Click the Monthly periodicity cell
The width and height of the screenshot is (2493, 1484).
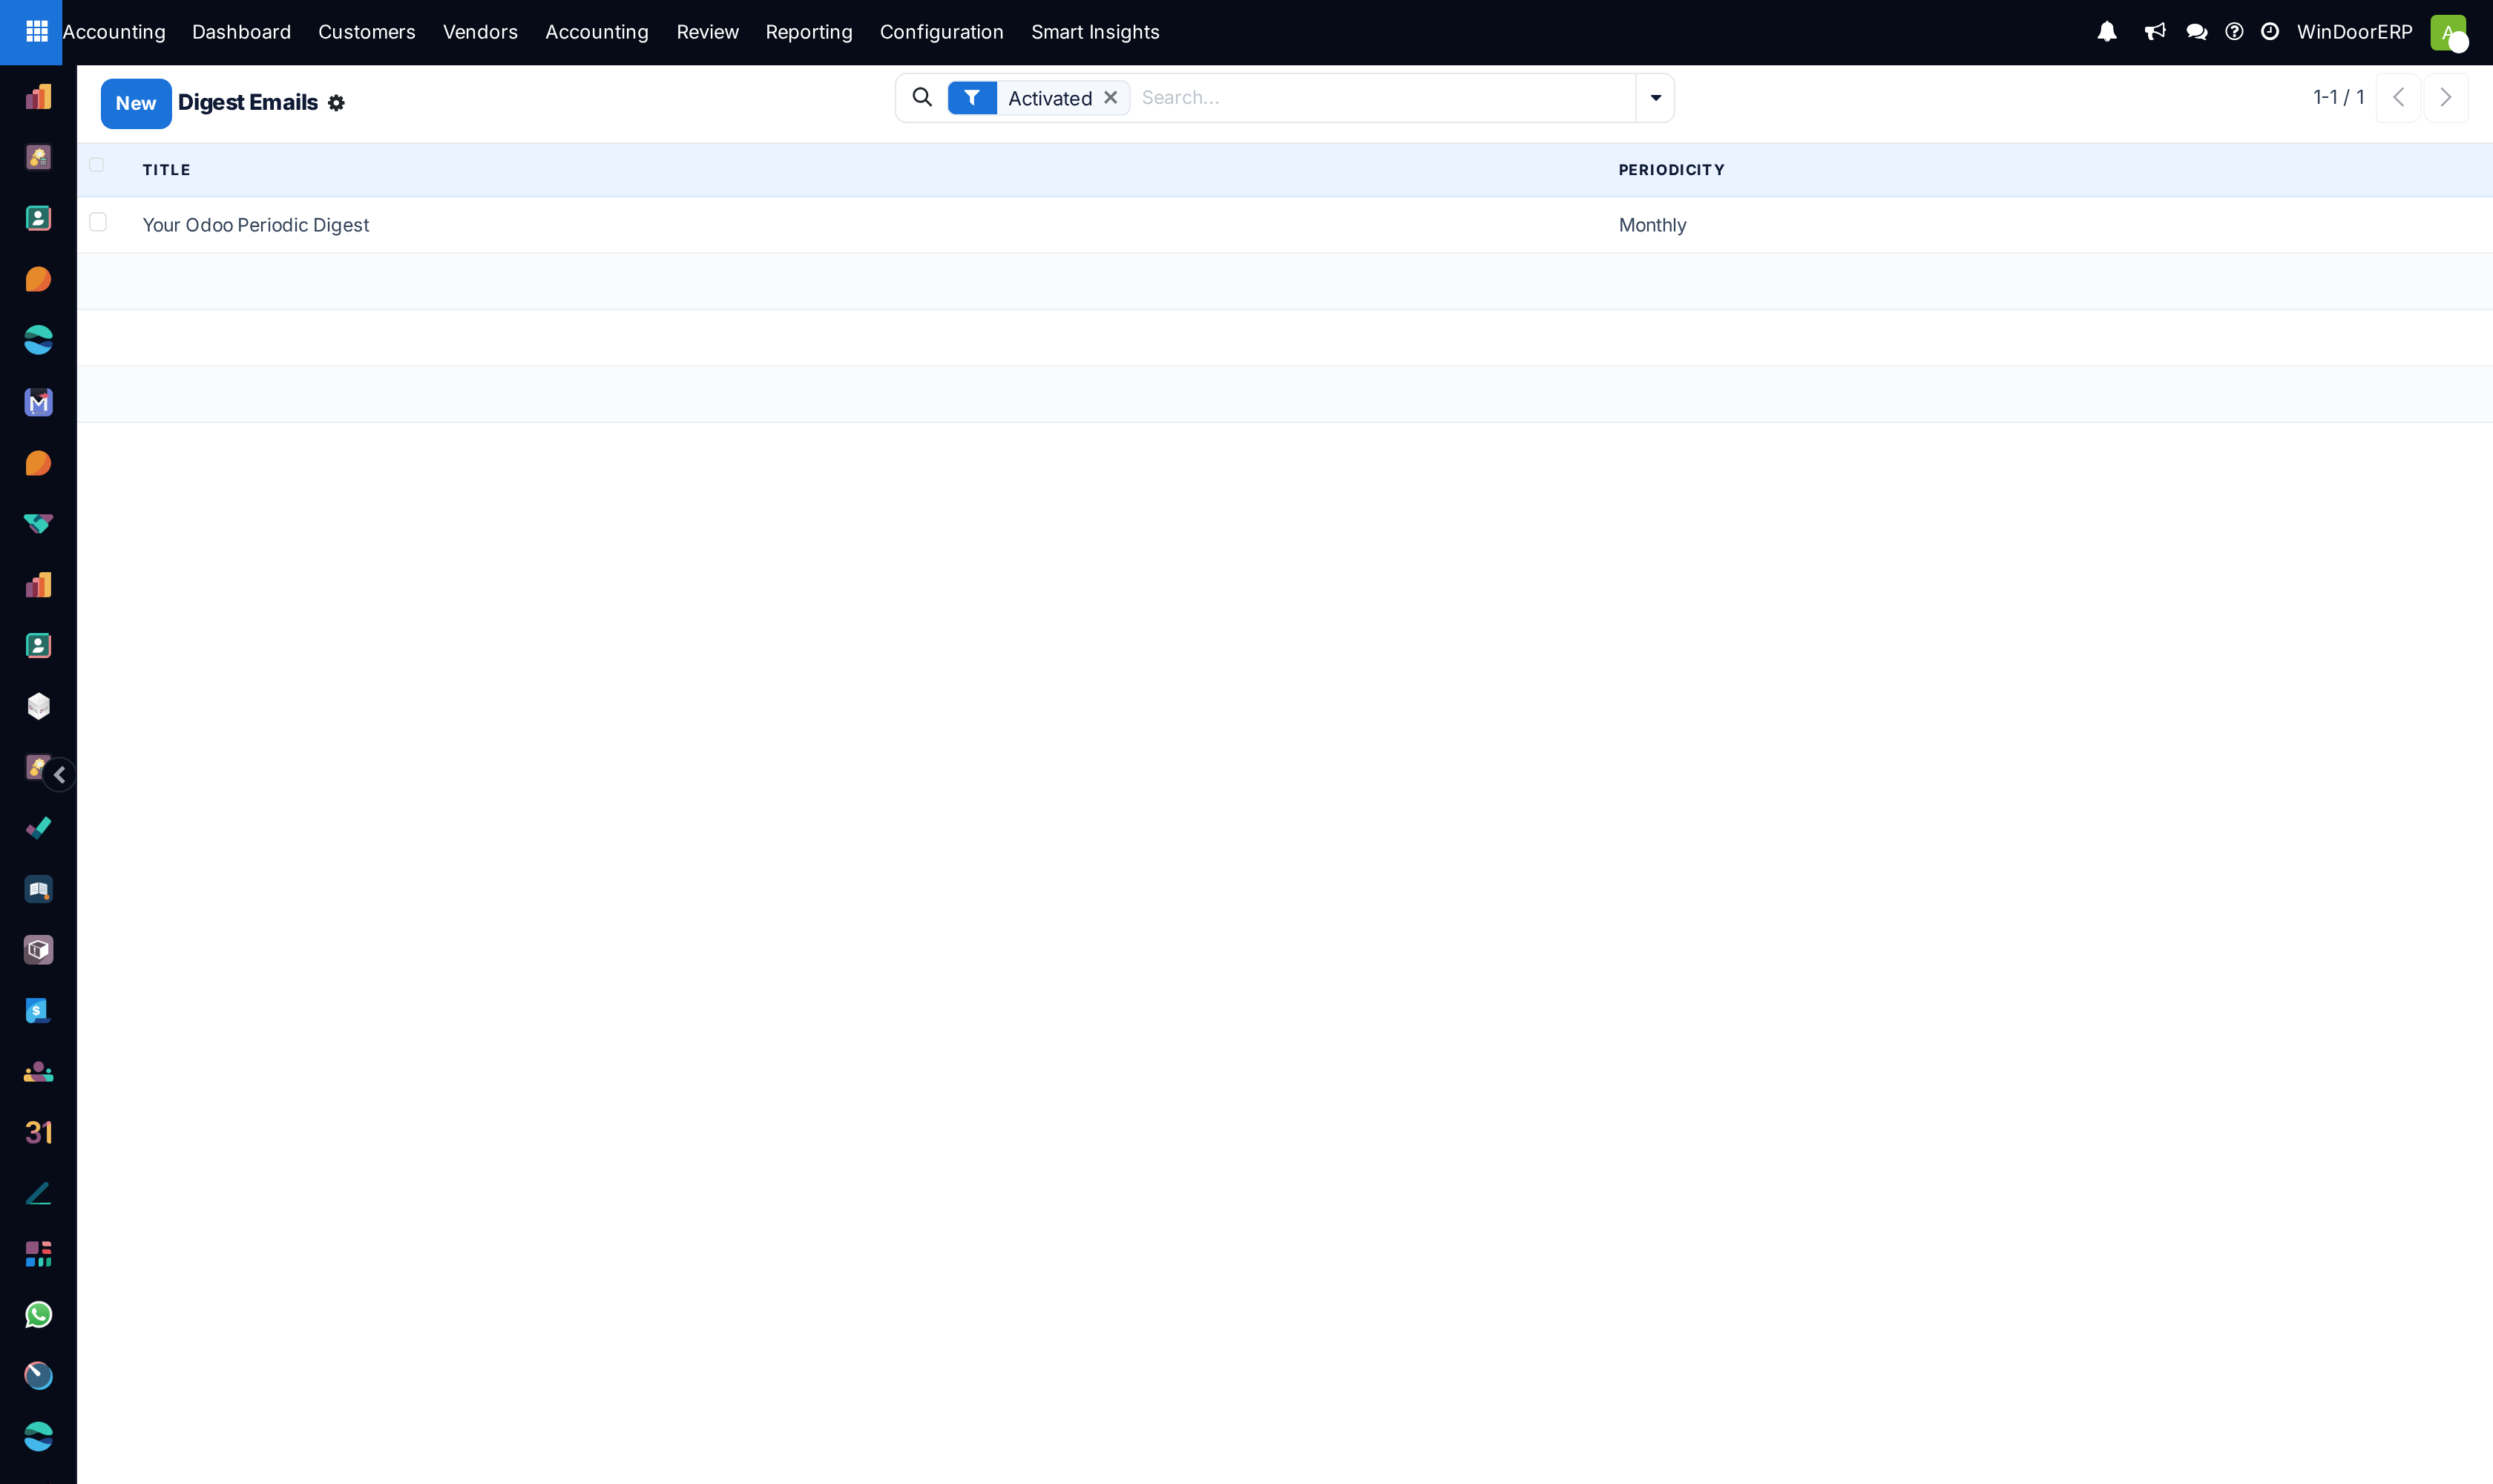(1652, 225)
